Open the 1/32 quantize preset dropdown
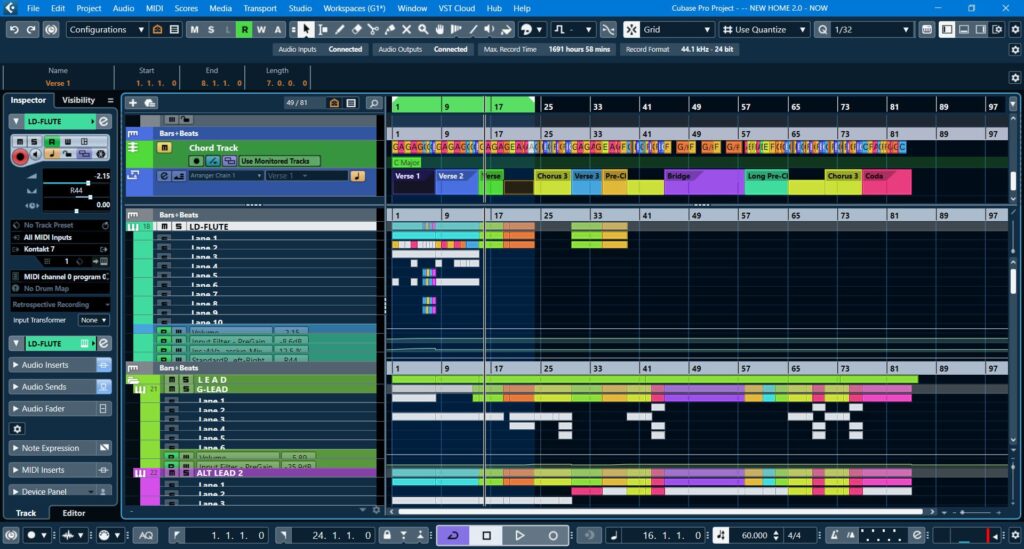Screen dimensions: 1024x549 [871, 29]
